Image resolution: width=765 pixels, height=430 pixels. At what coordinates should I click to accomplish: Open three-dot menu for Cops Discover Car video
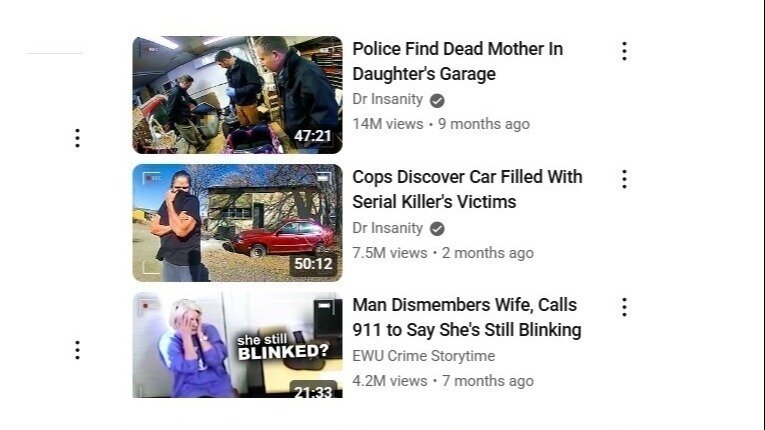(x=624, y=179)
